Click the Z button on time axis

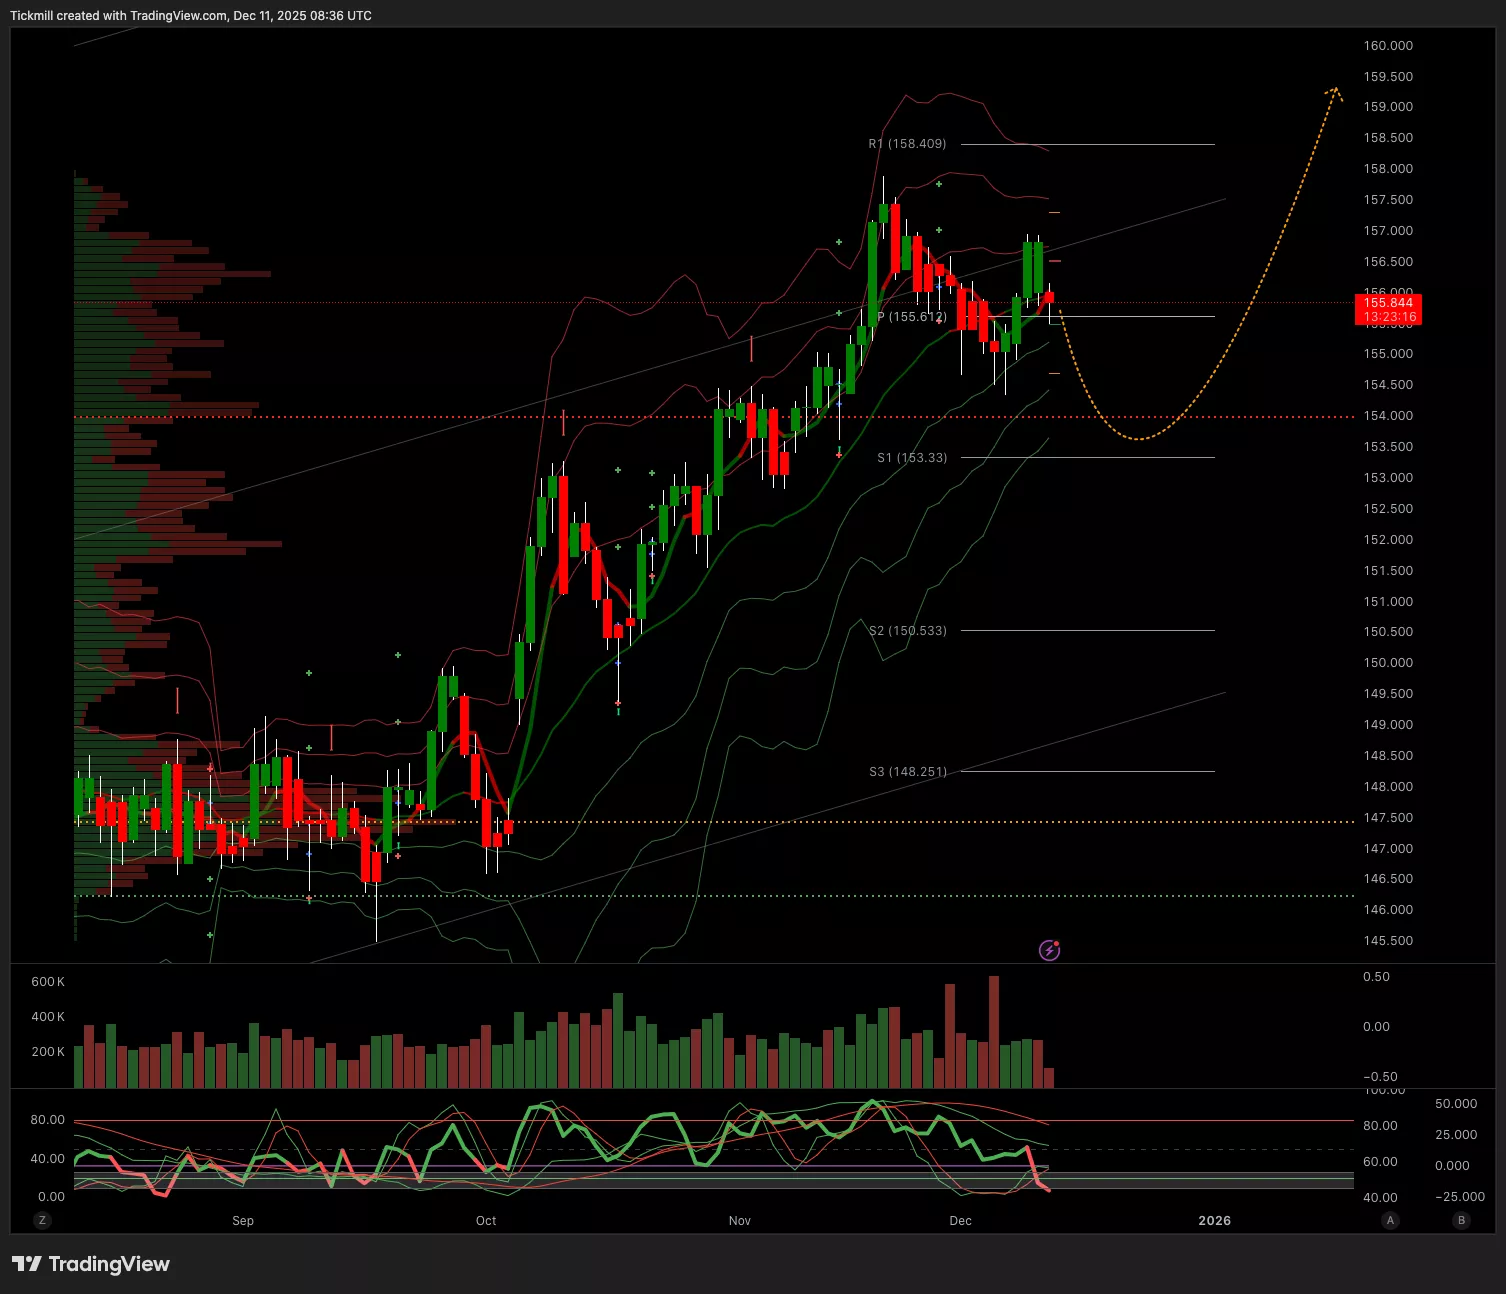point(41,1220)
